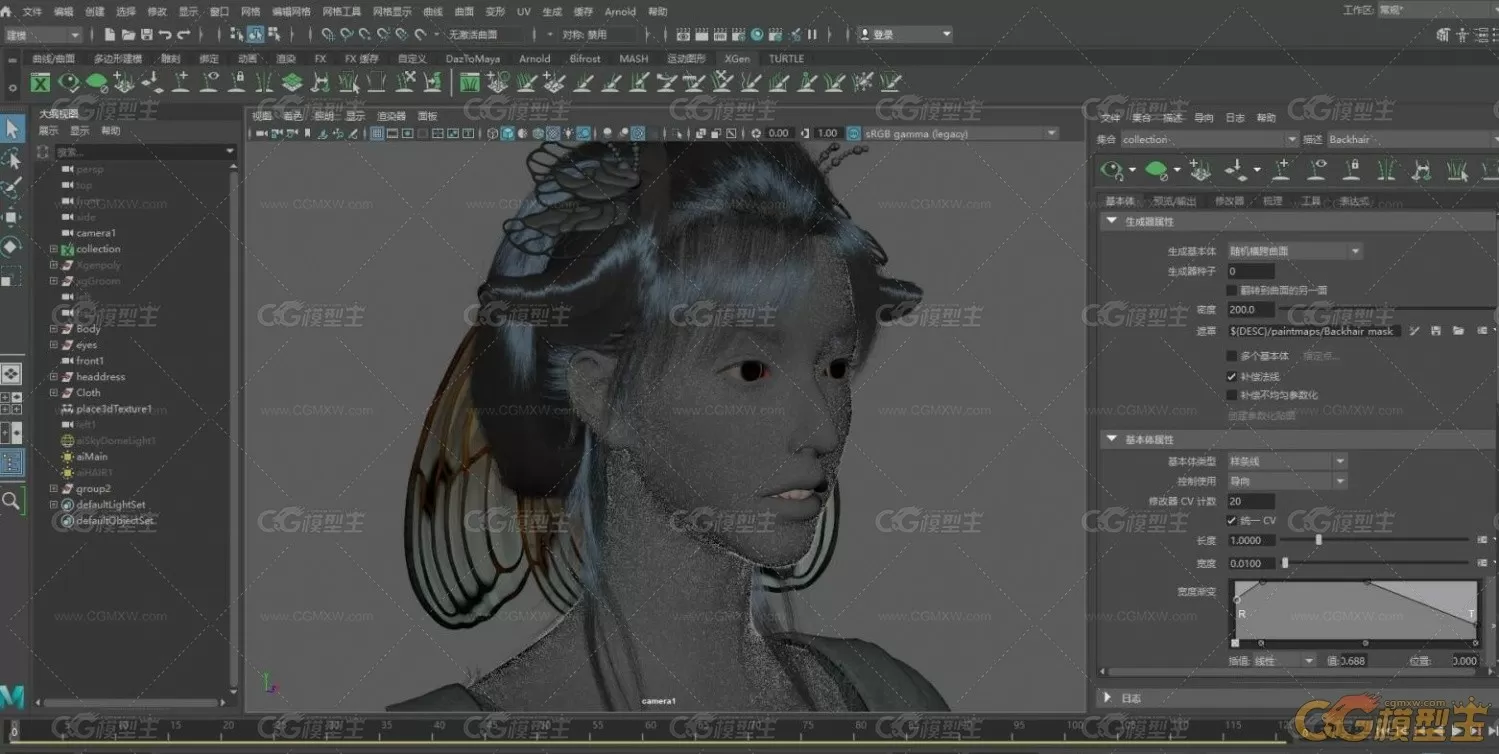Click the 登录 sign-in button
The image size is (1499, 754).
tap(905, 34)
